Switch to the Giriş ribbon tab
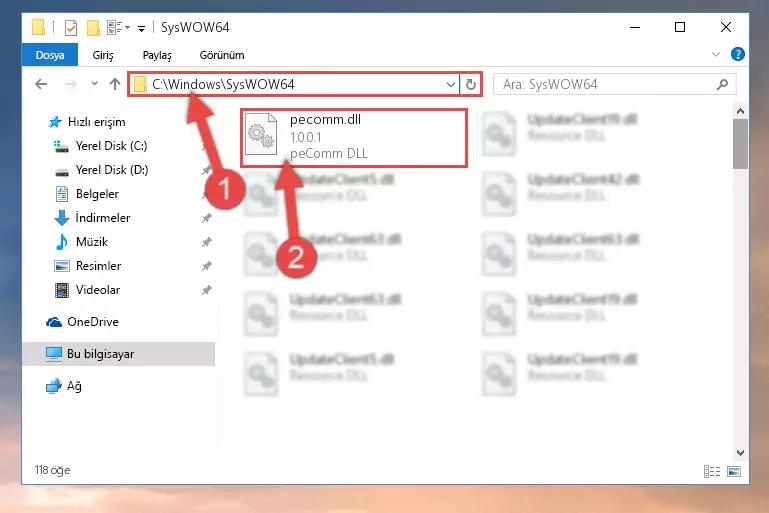Screen dimensions: 769x513 click(103, 55)
